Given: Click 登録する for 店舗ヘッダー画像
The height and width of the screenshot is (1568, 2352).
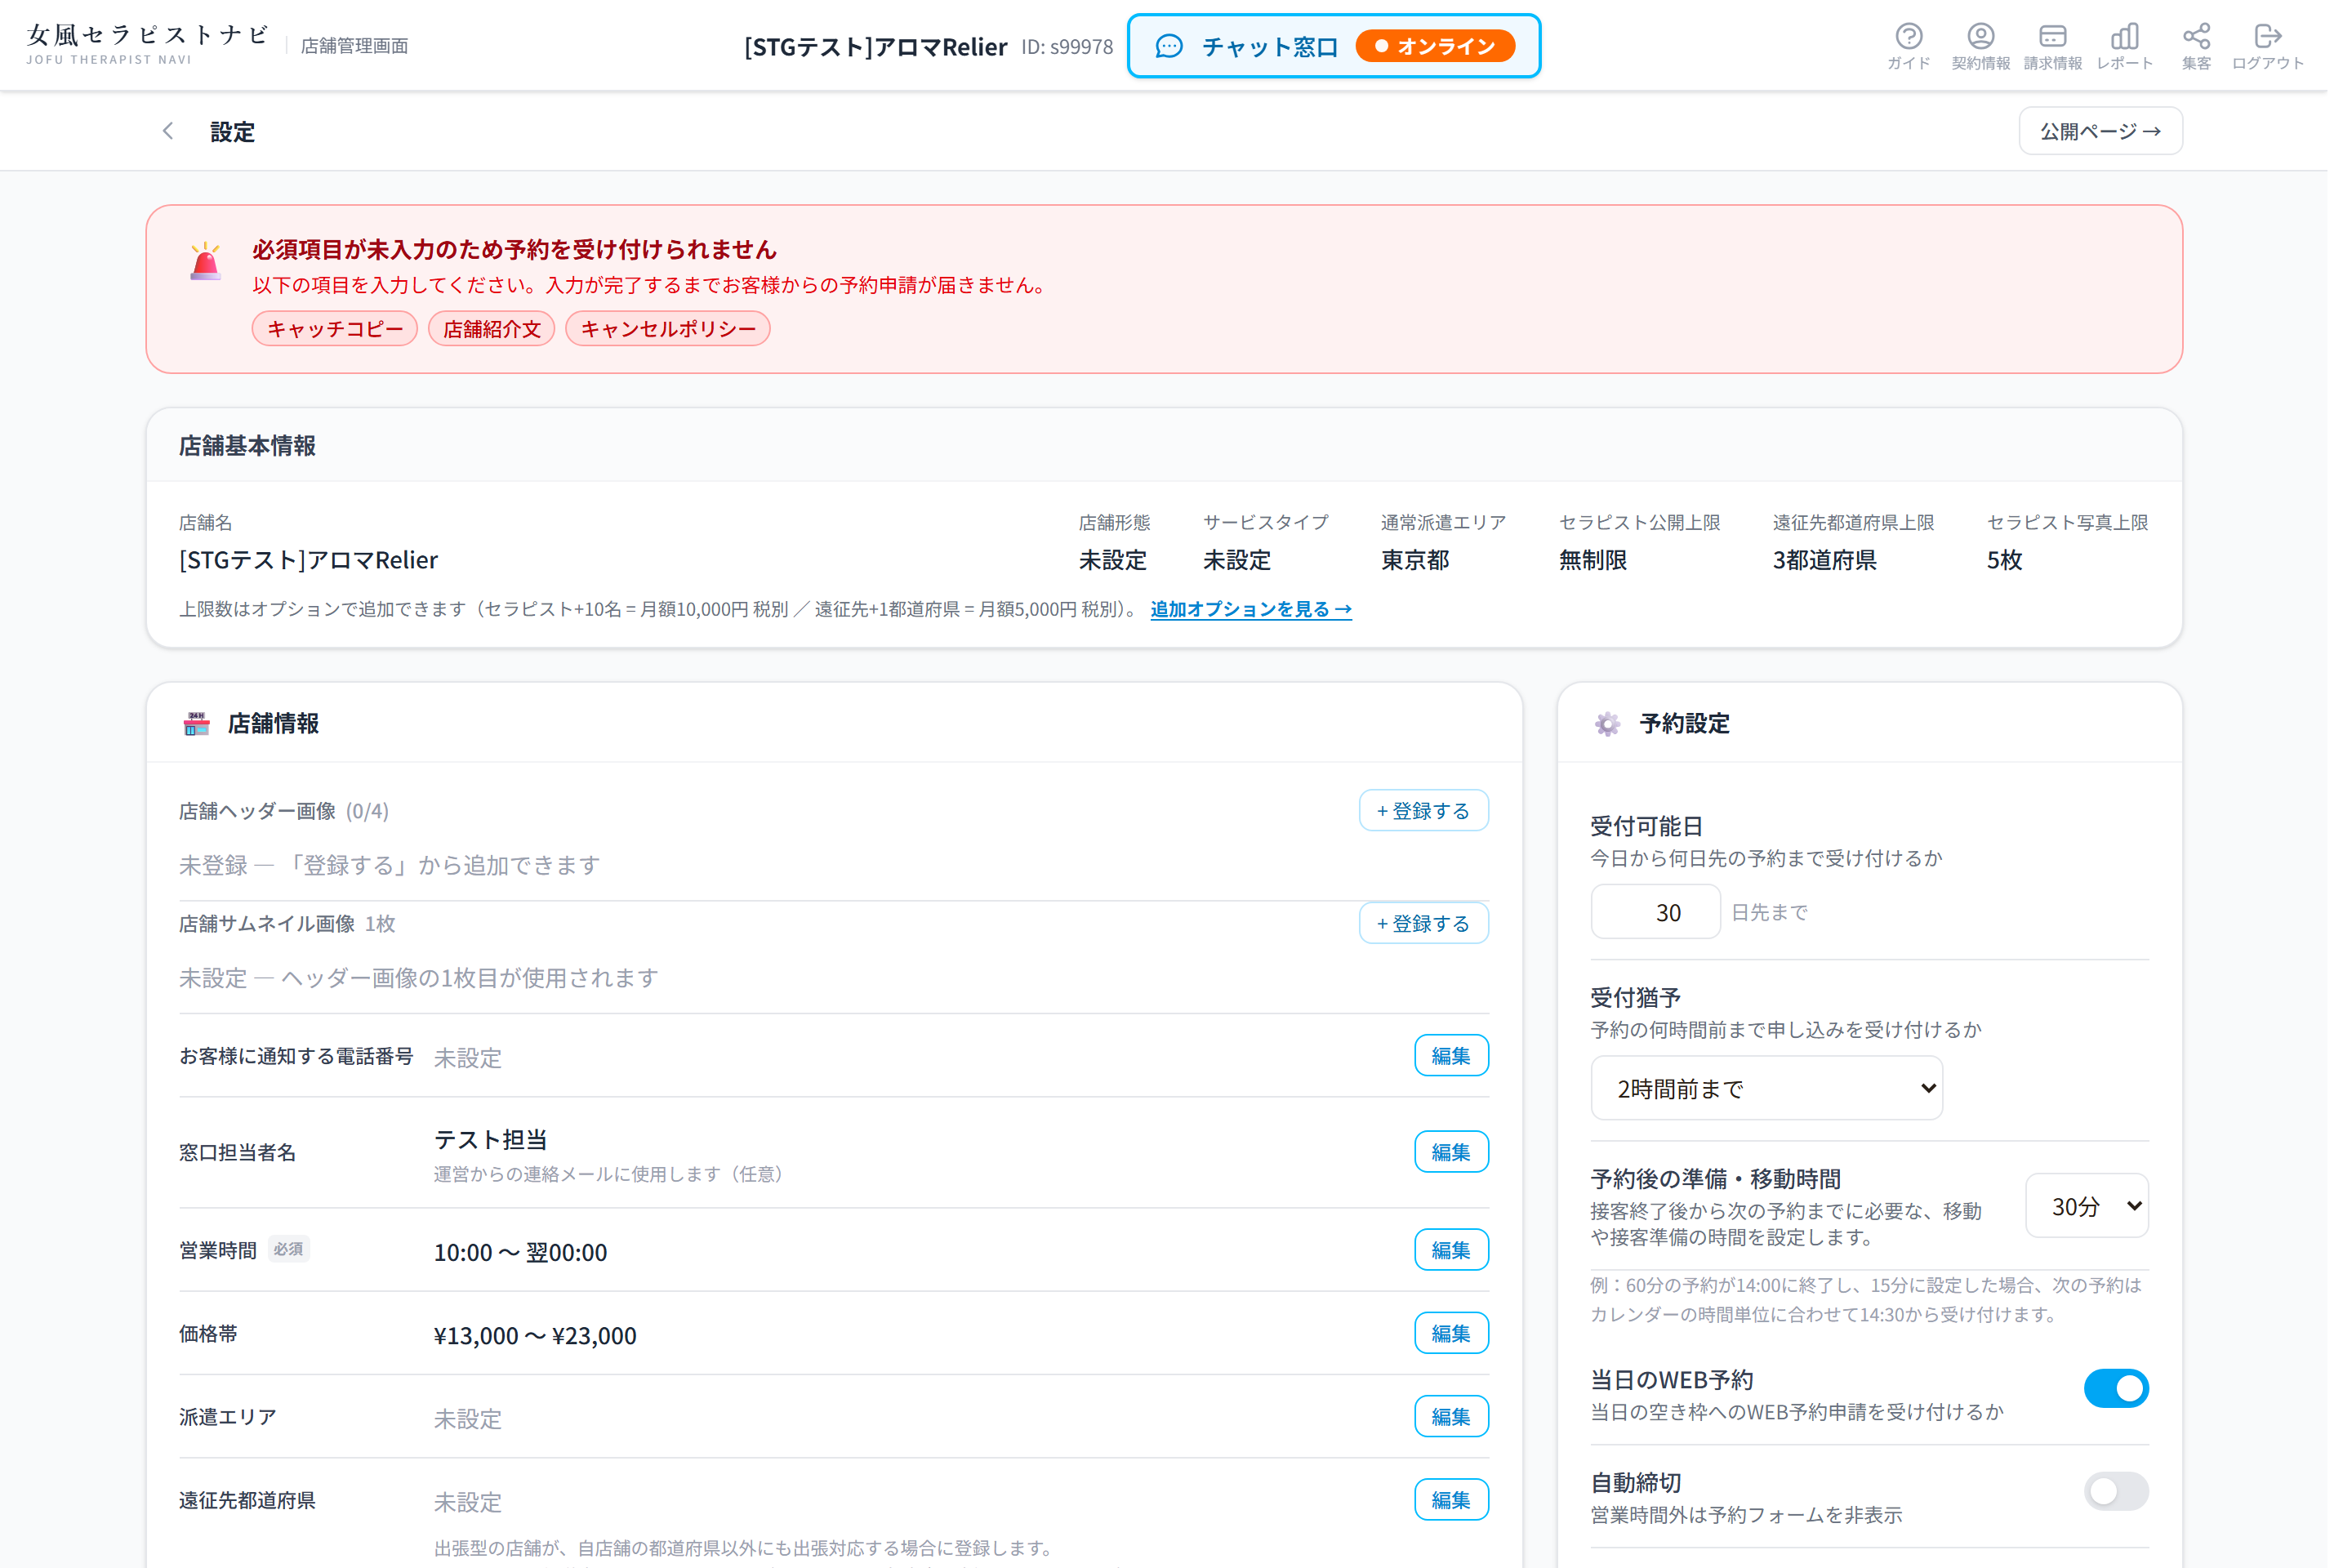Looking at the screenshot, I should click(1438, 819).
